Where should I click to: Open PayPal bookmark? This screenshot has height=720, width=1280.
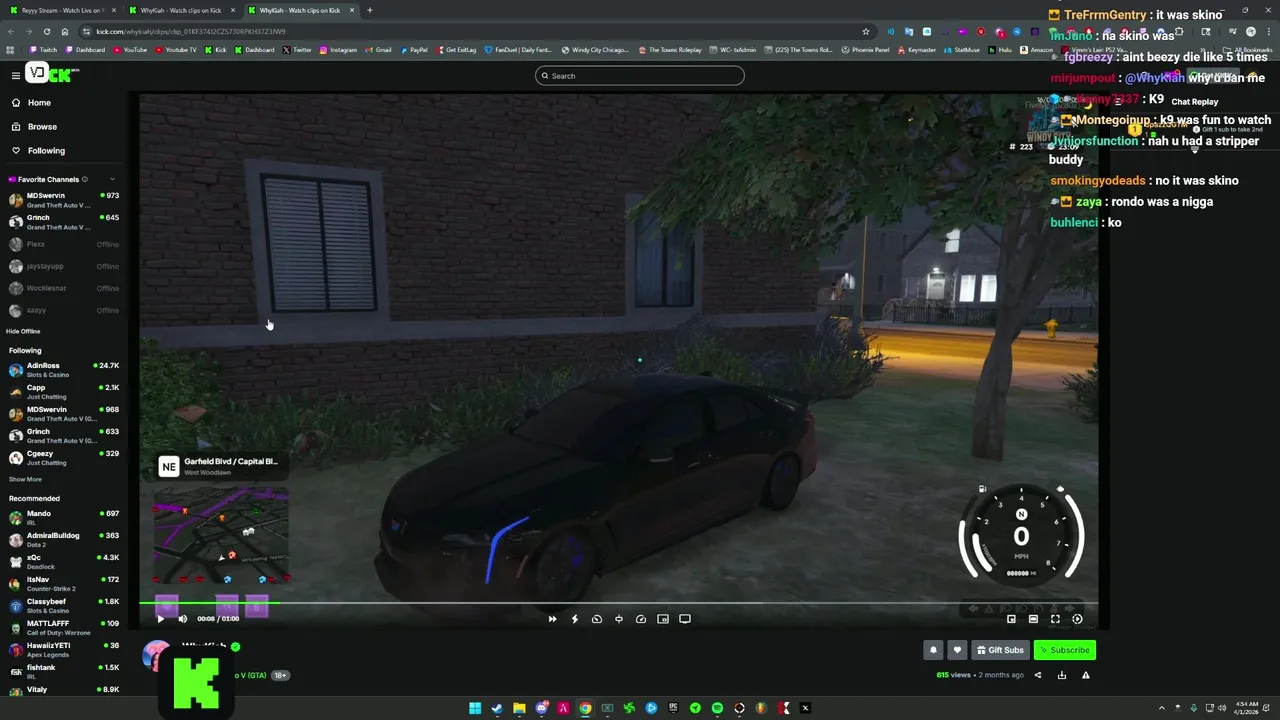click(414, 50)
